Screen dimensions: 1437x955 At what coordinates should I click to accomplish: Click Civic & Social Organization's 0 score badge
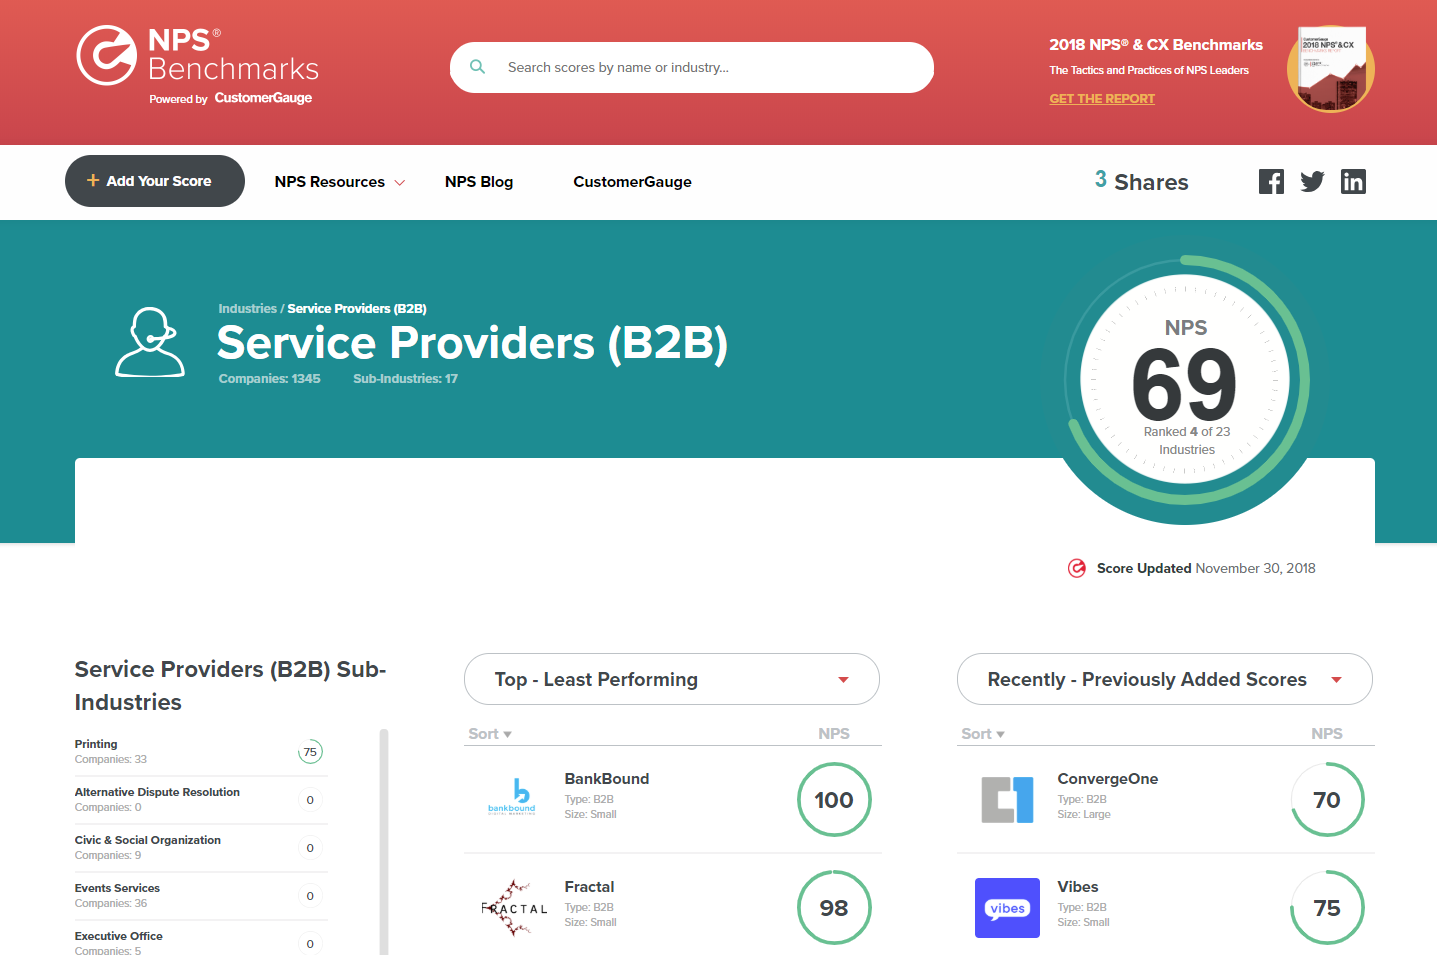pyautogui.click(x=310, y=848)
